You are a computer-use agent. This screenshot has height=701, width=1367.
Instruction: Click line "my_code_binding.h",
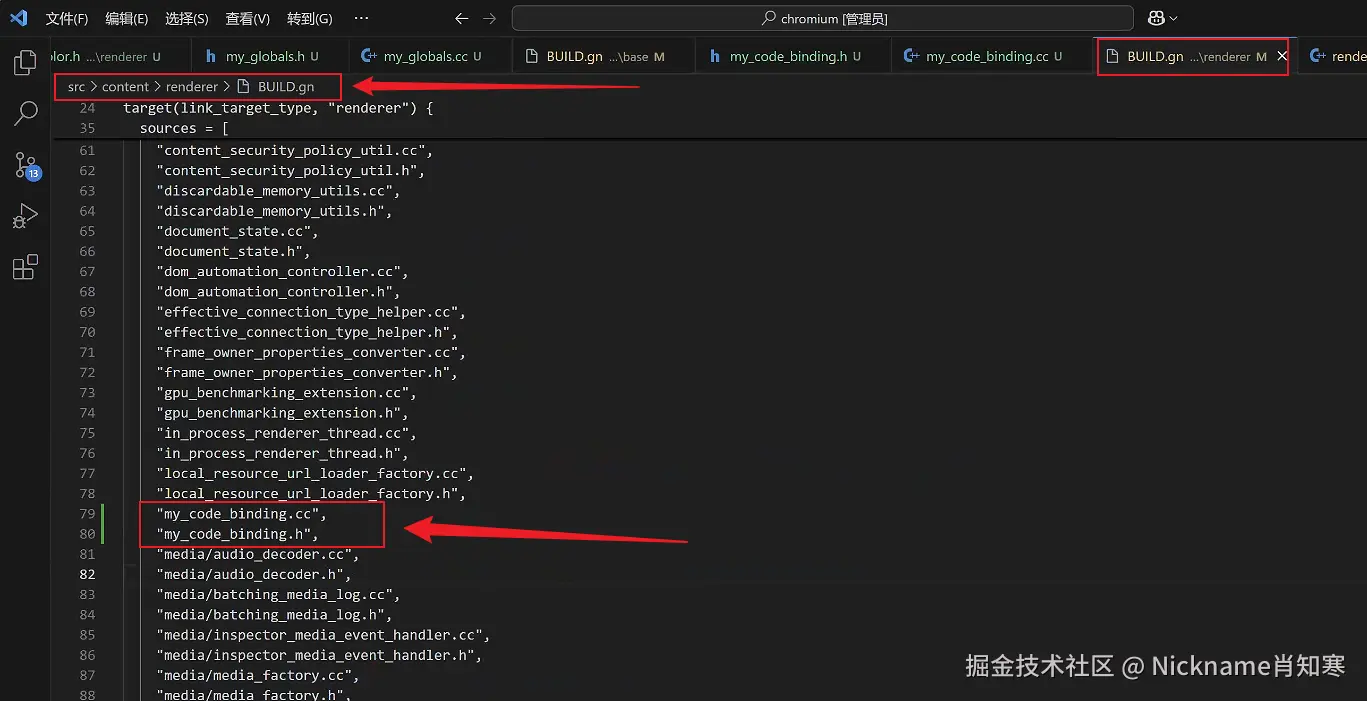(237, 534)
